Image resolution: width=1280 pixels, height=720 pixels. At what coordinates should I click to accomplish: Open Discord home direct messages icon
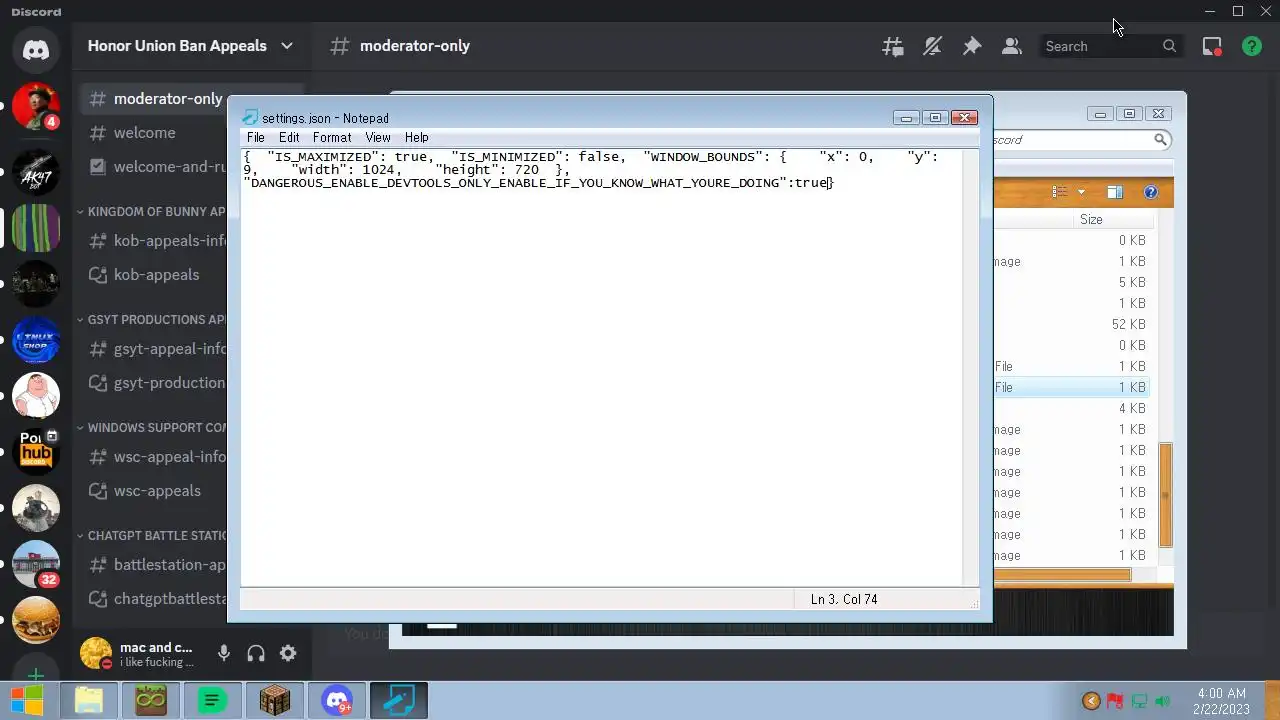36,49
